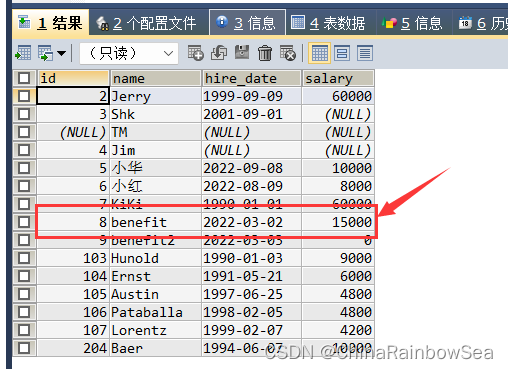
Task: Sort by the name column header
Action: pos(156,78)
